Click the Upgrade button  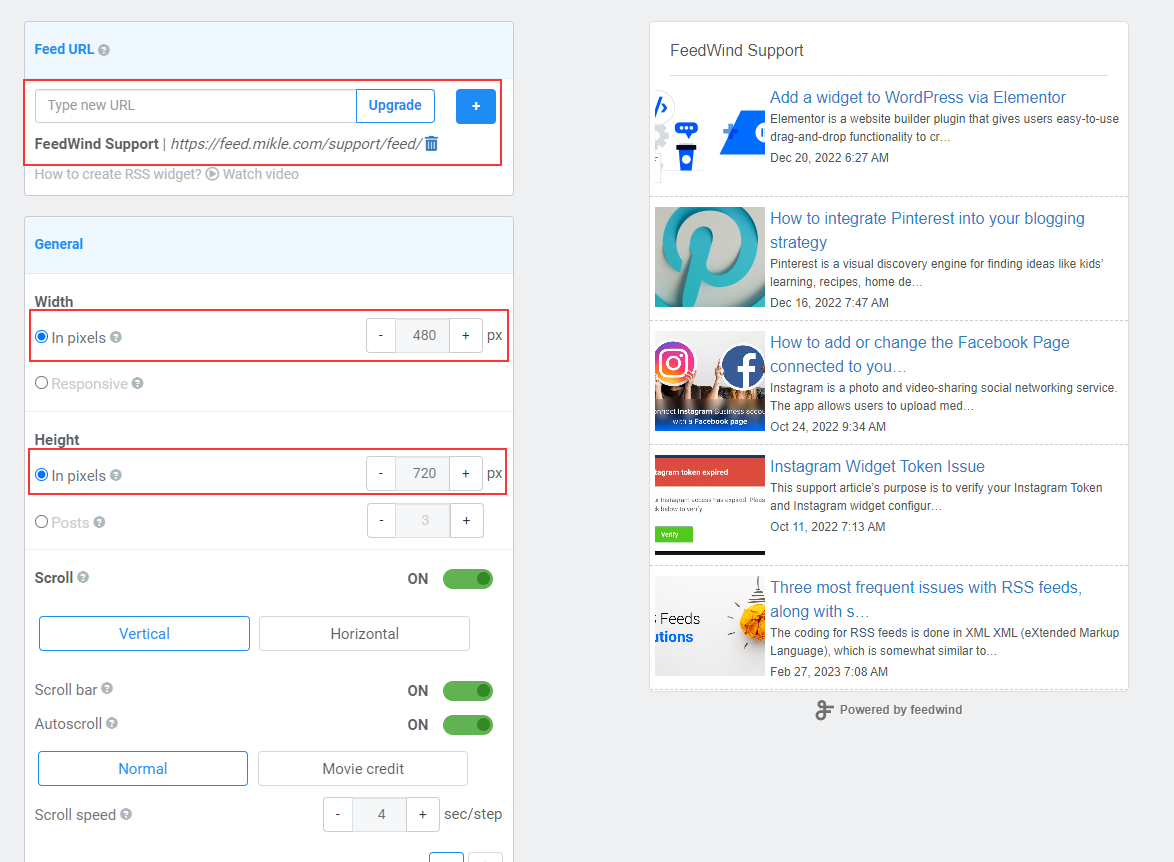tap(395, 106)
